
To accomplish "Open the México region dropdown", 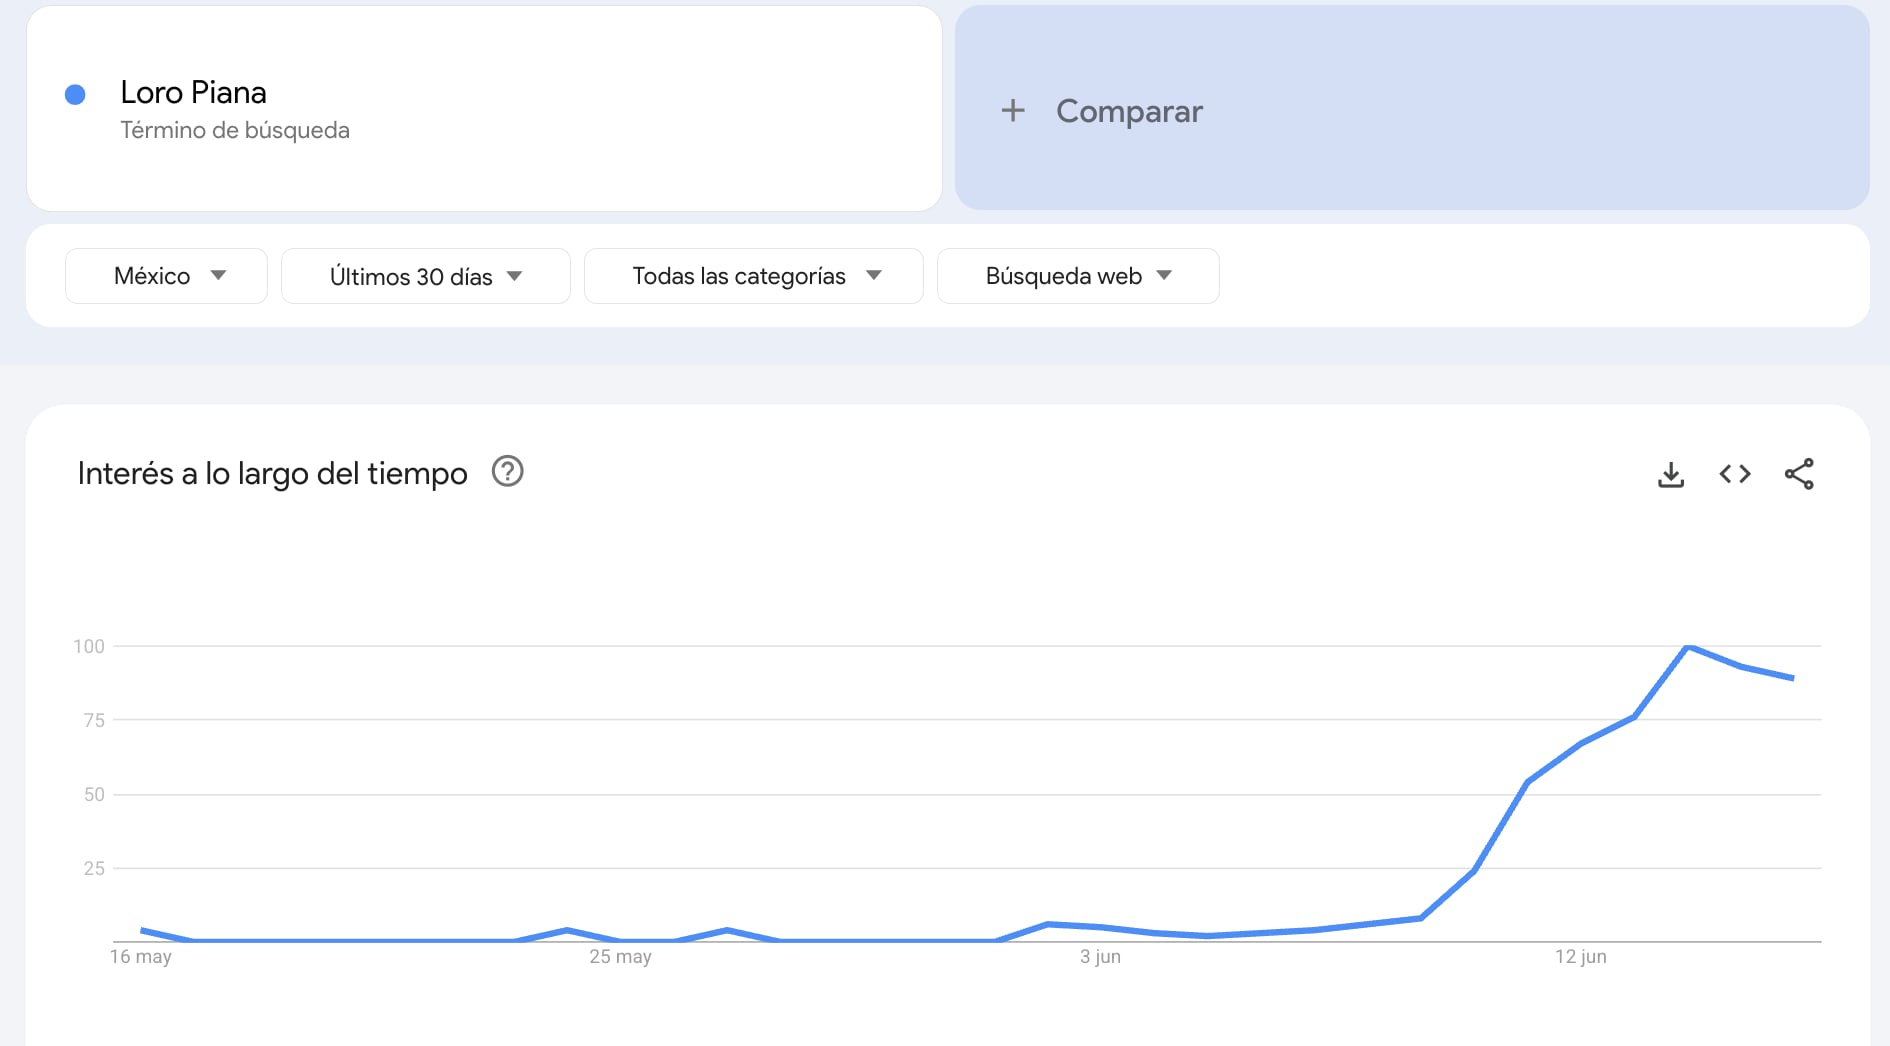I will (166, 275).
